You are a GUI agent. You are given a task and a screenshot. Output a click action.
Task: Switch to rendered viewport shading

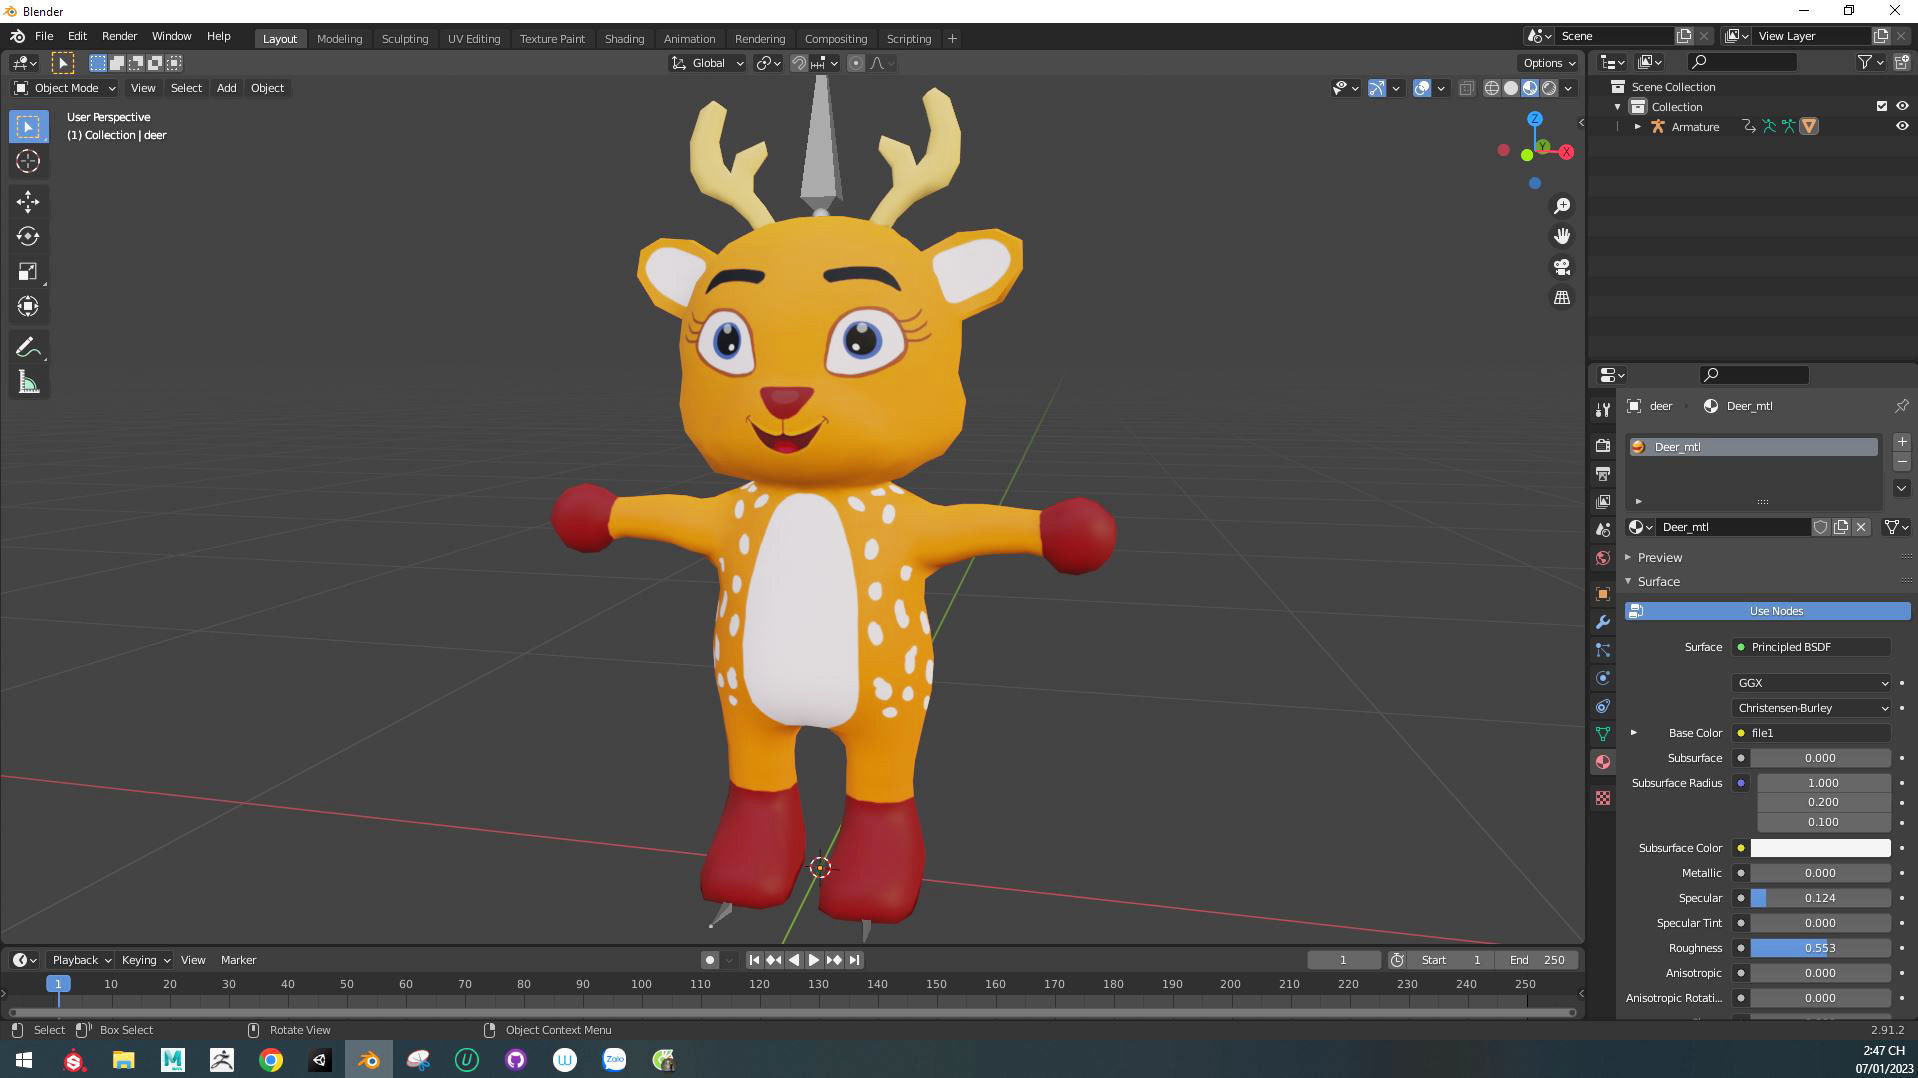pos(1549,88)
